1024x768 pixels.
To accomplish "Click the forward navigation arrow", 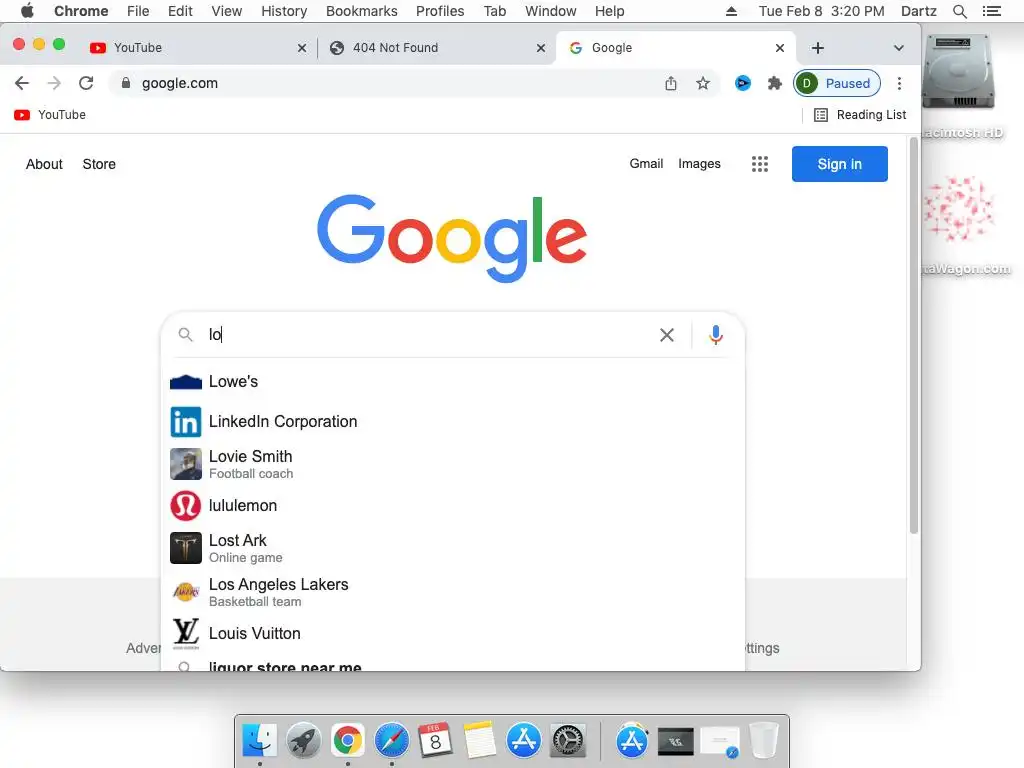I will (x=54, y=83).
